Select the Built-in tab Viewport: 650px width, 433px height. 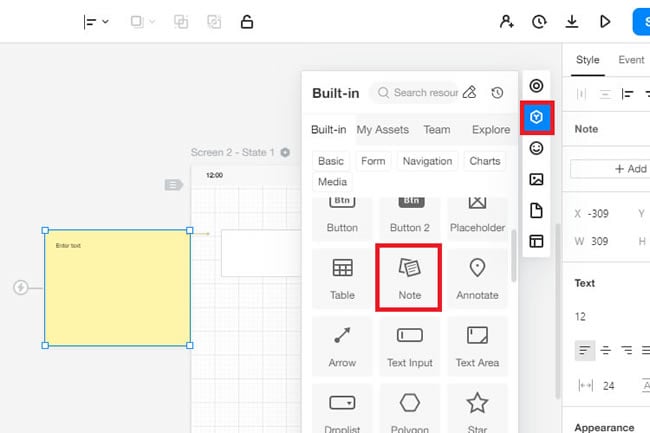pos(328,130)
